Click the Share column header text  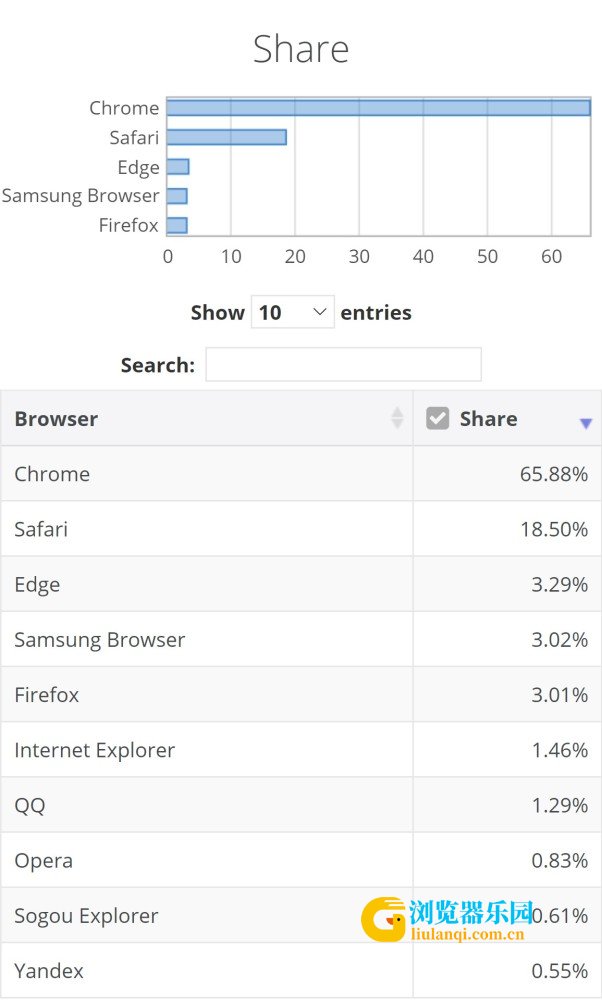[488, 418]
